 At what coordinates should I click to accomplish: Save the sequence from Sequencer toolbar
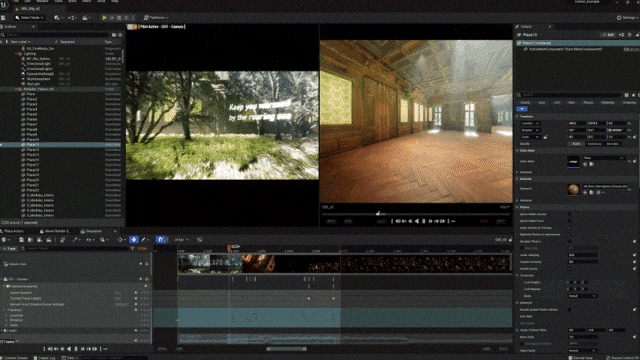tap(21, 240)
